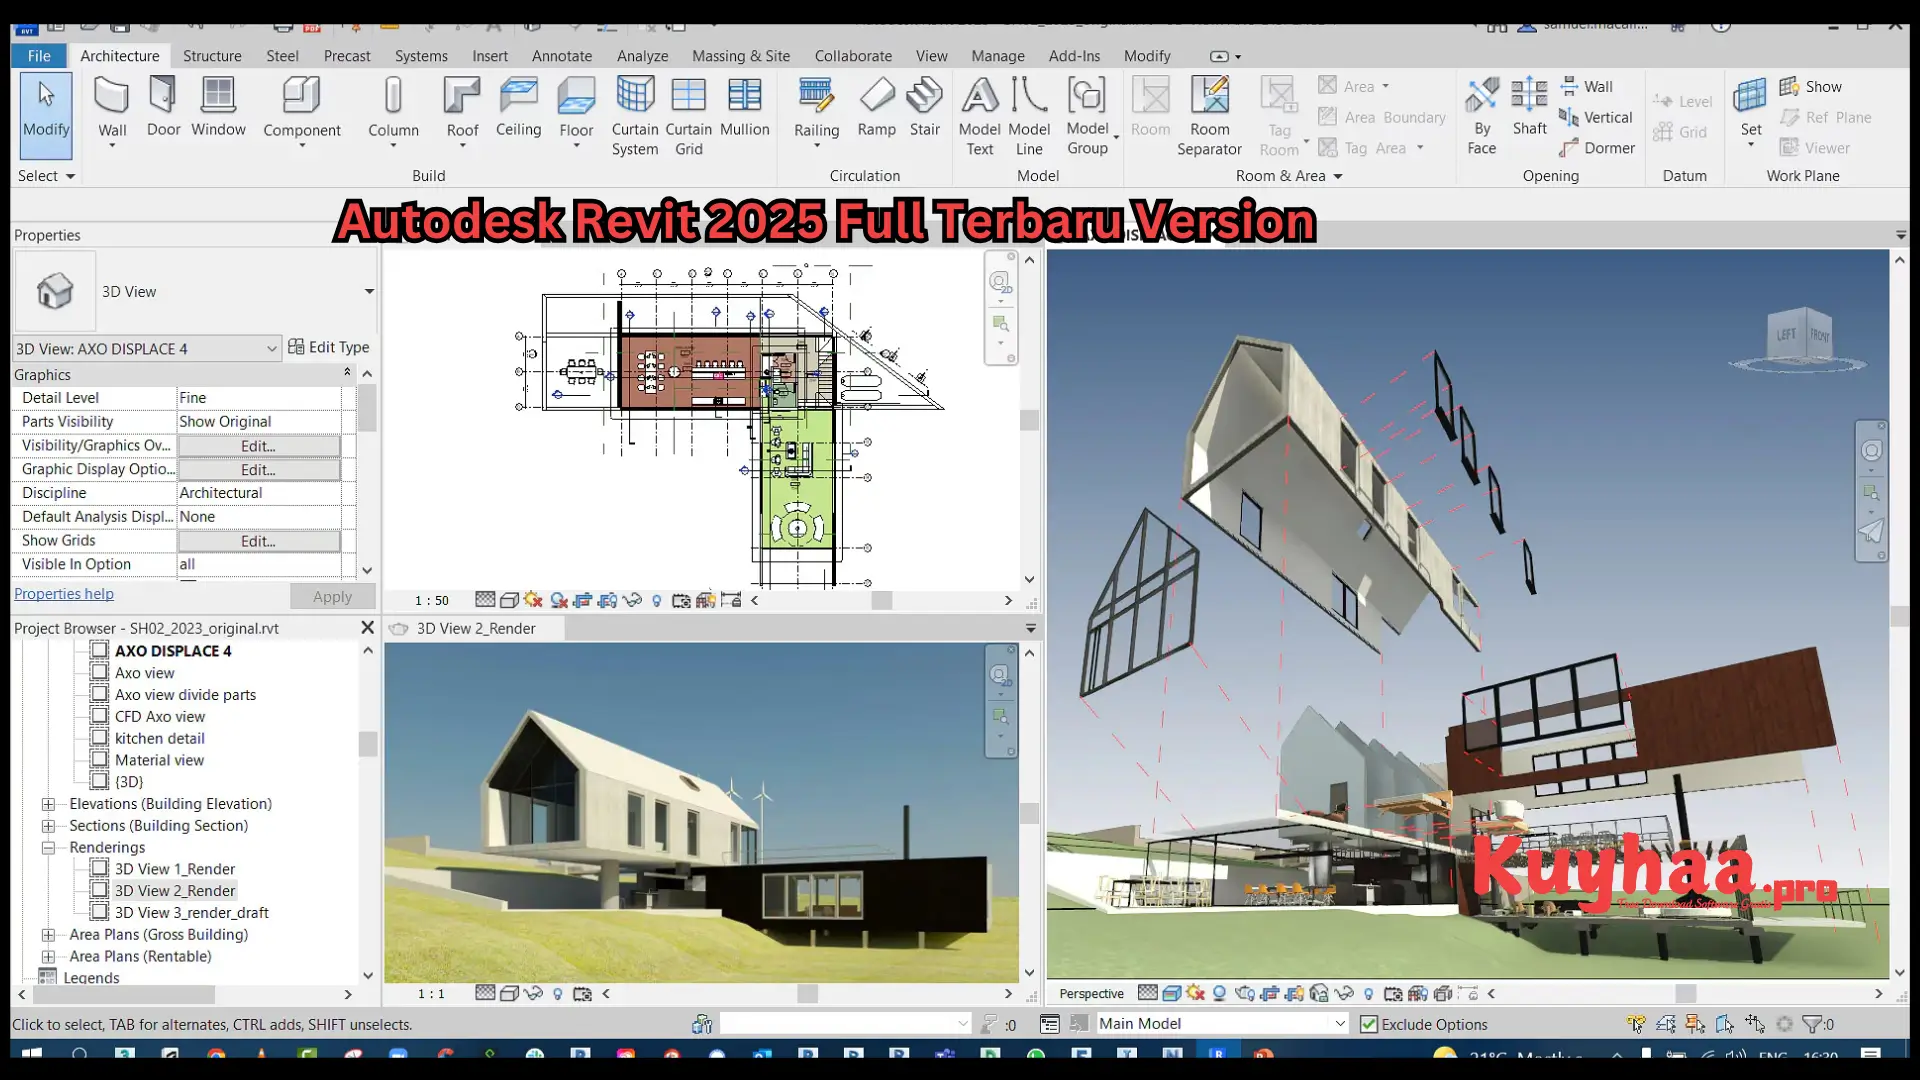
Task: Click Apply in the Properties panel
Action: click(332, 596)
